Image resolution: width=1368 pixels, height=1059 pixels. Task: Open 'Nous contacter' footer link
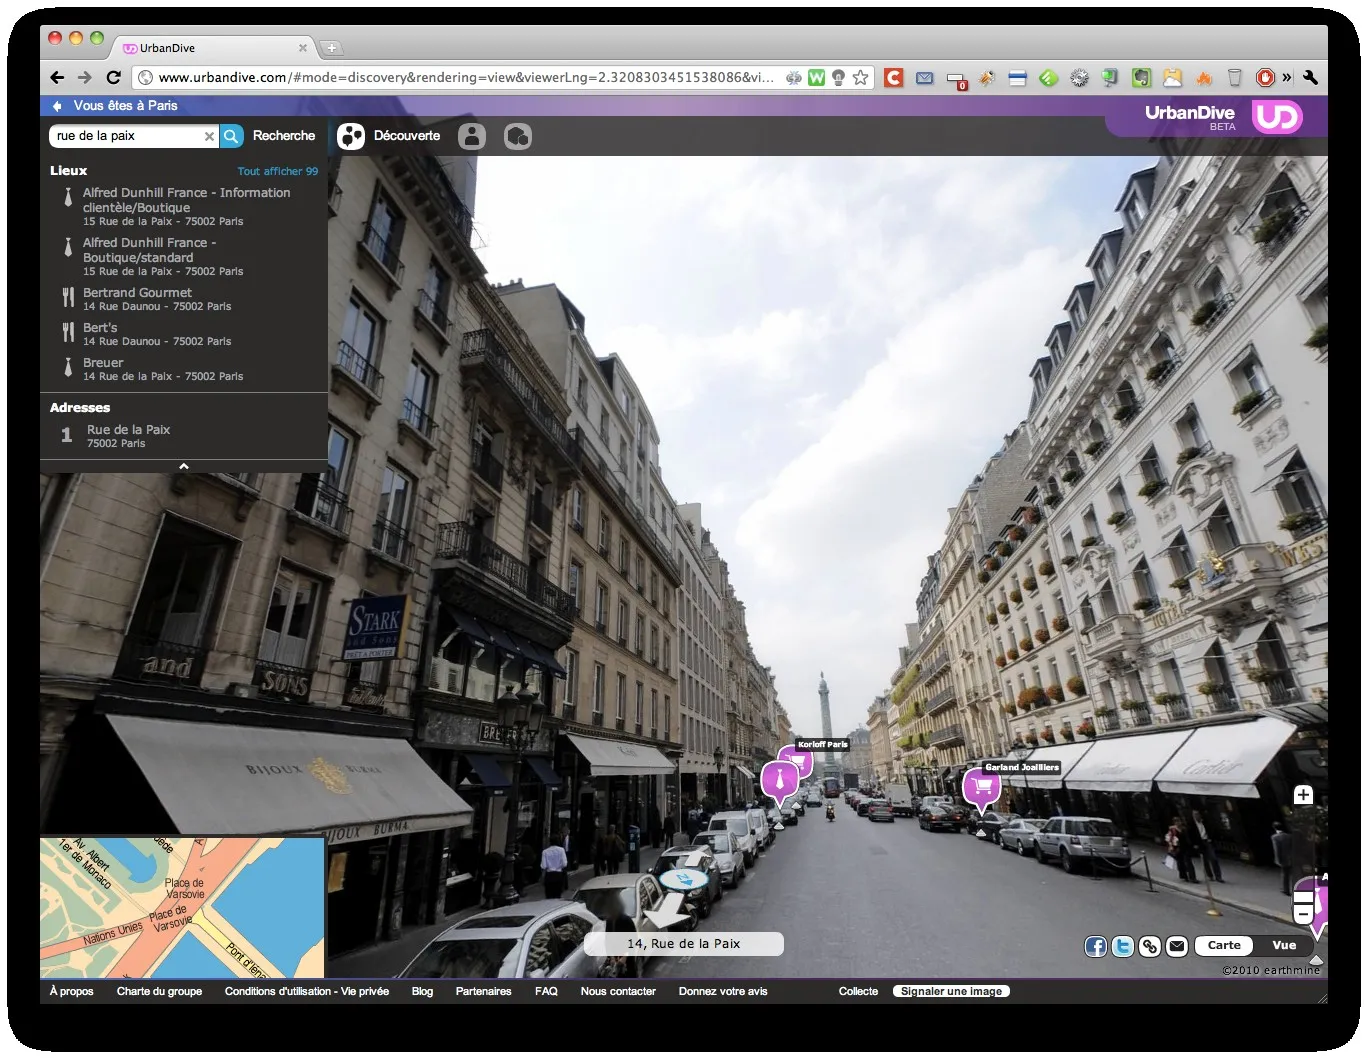(x=618, y=992)
